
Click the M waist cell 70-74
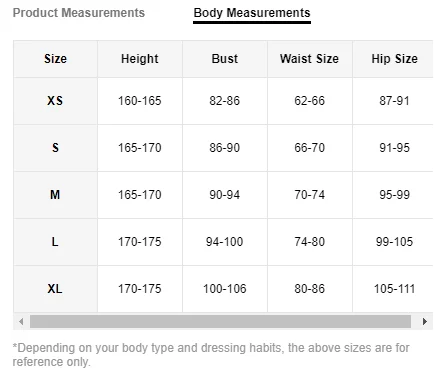(310, 195)
